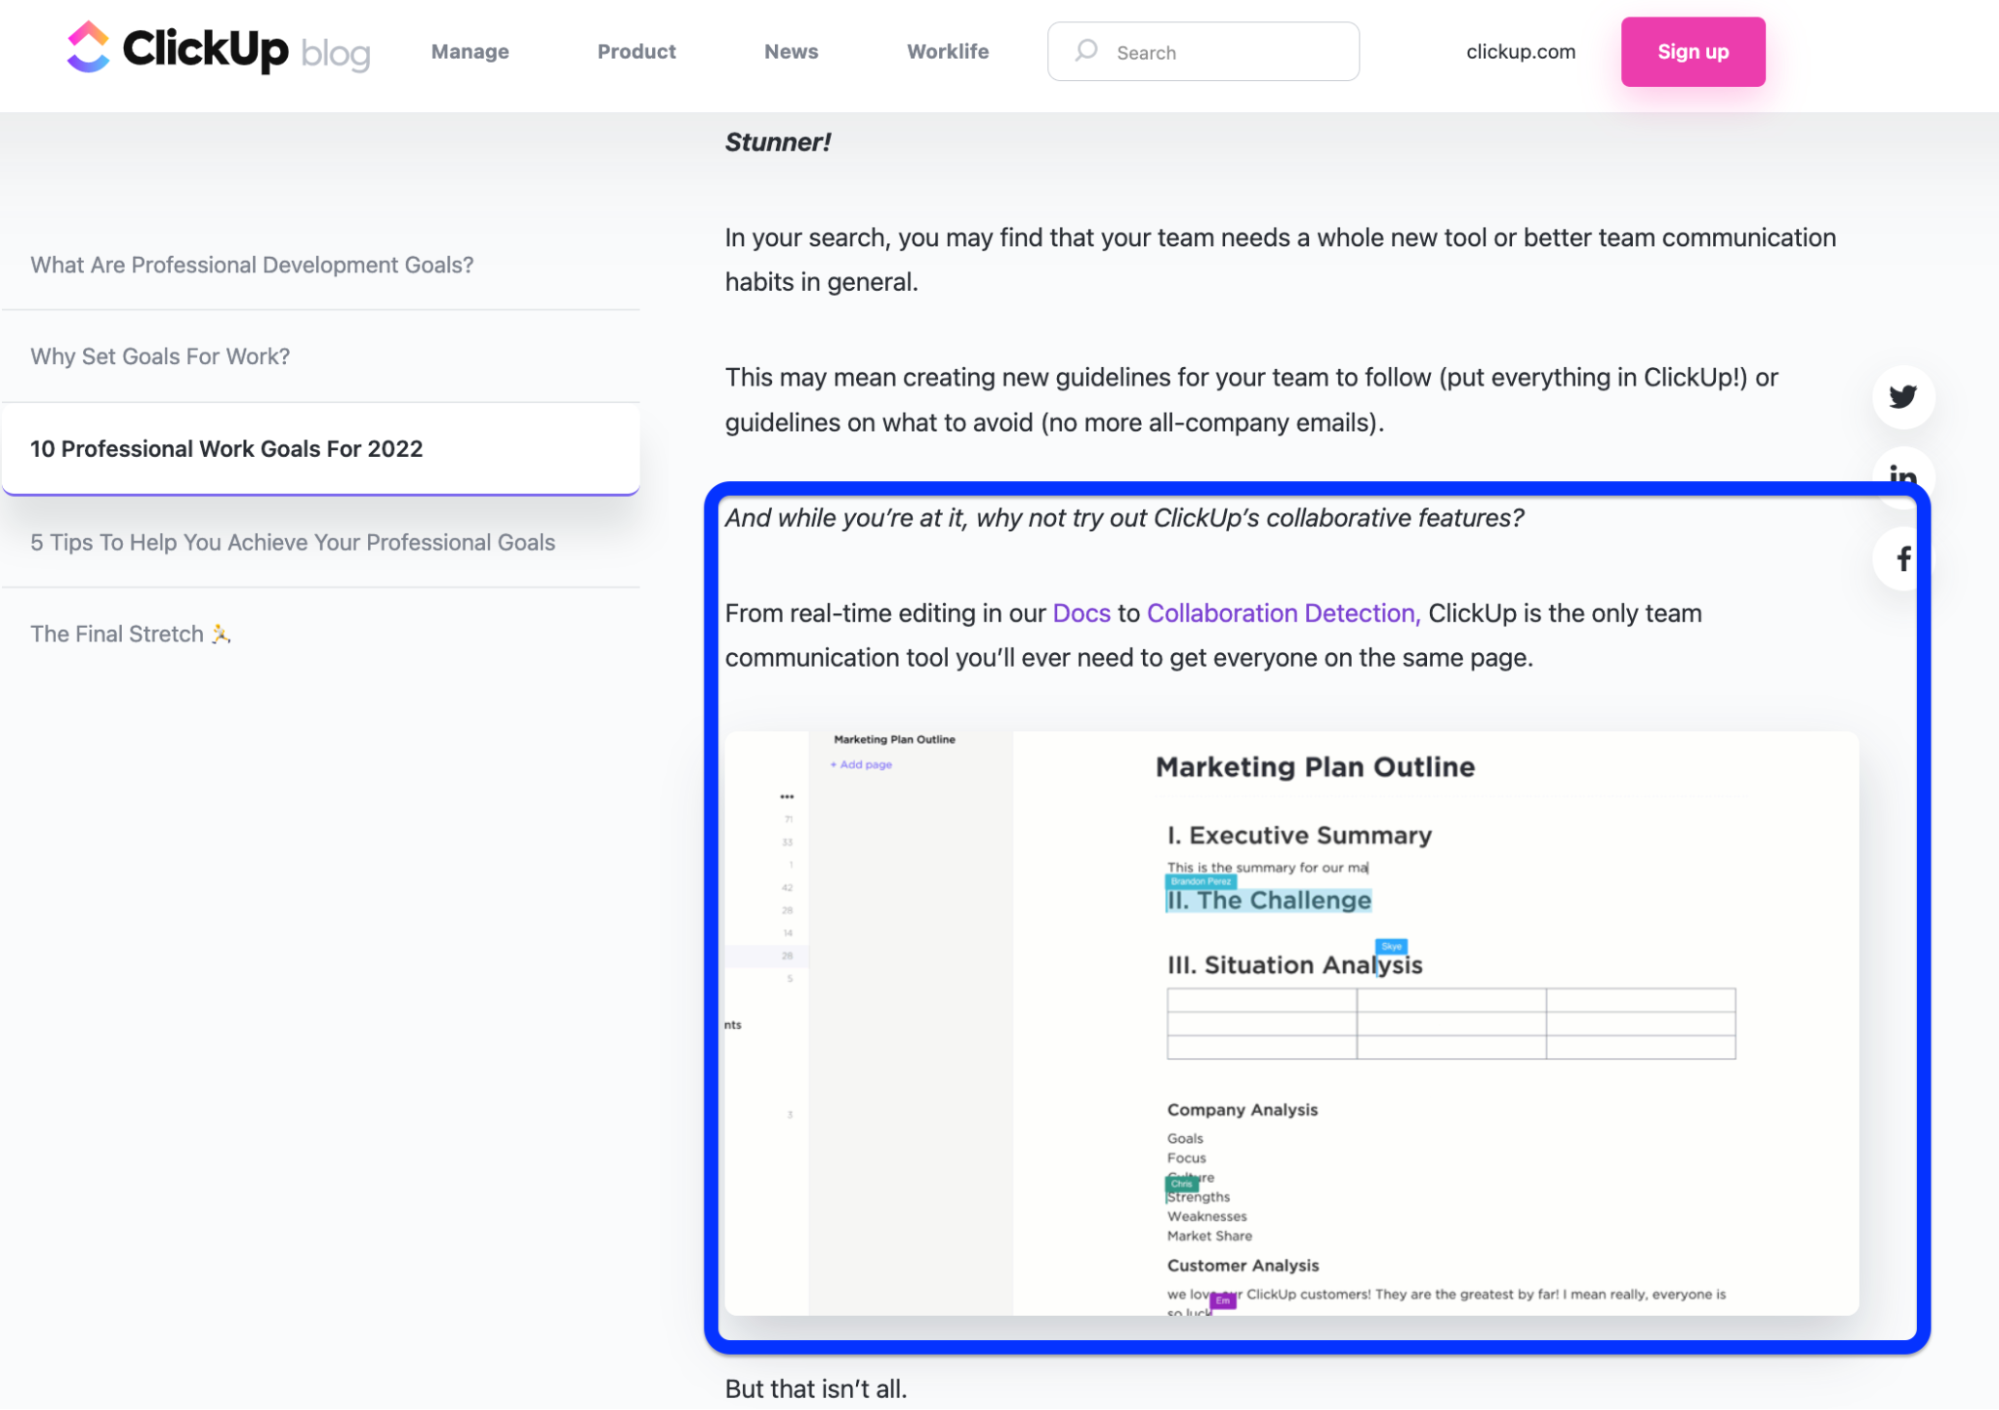Click the ClickUp logo icon
Screen dimensions: 1999x1410
click(x=88, y=47)
